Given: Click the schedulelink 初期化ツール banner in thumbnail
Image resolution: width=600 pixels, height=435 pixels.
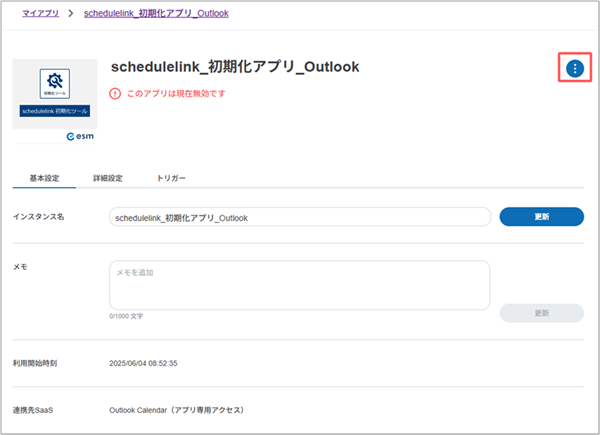Looking at the screenshot, I should (55, 111).
